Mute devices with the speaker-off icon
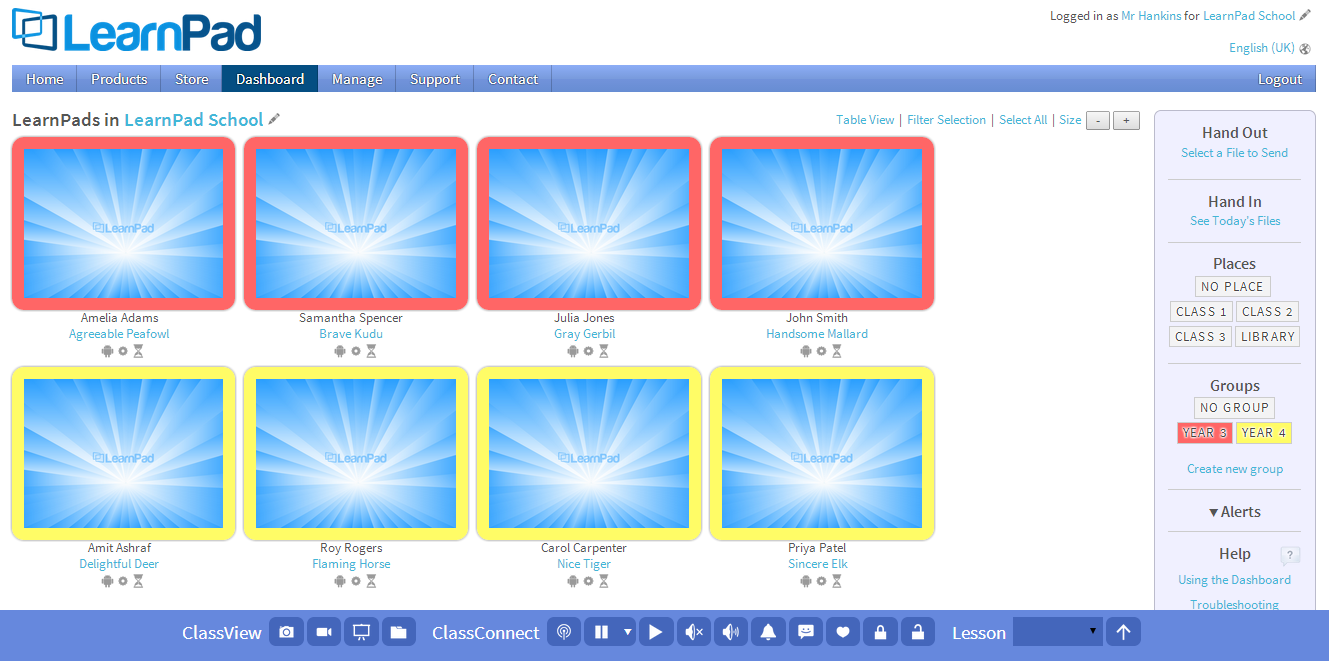 coord(694,632)
